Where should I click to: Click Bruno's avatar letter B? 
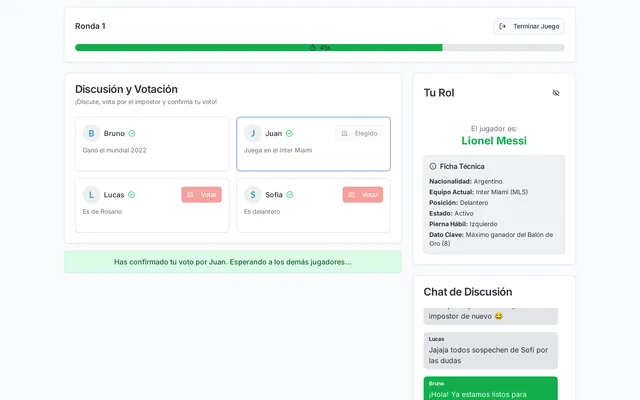click(91, 133)
